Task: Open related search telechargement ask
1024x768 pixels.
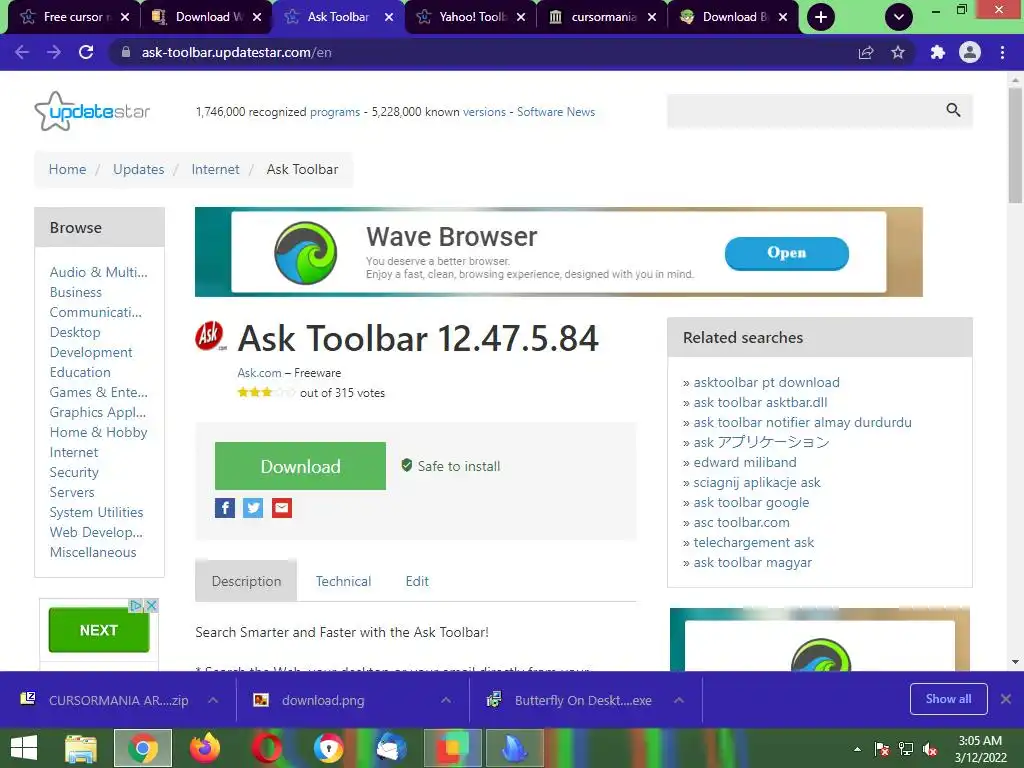Action: coord(754,543)
